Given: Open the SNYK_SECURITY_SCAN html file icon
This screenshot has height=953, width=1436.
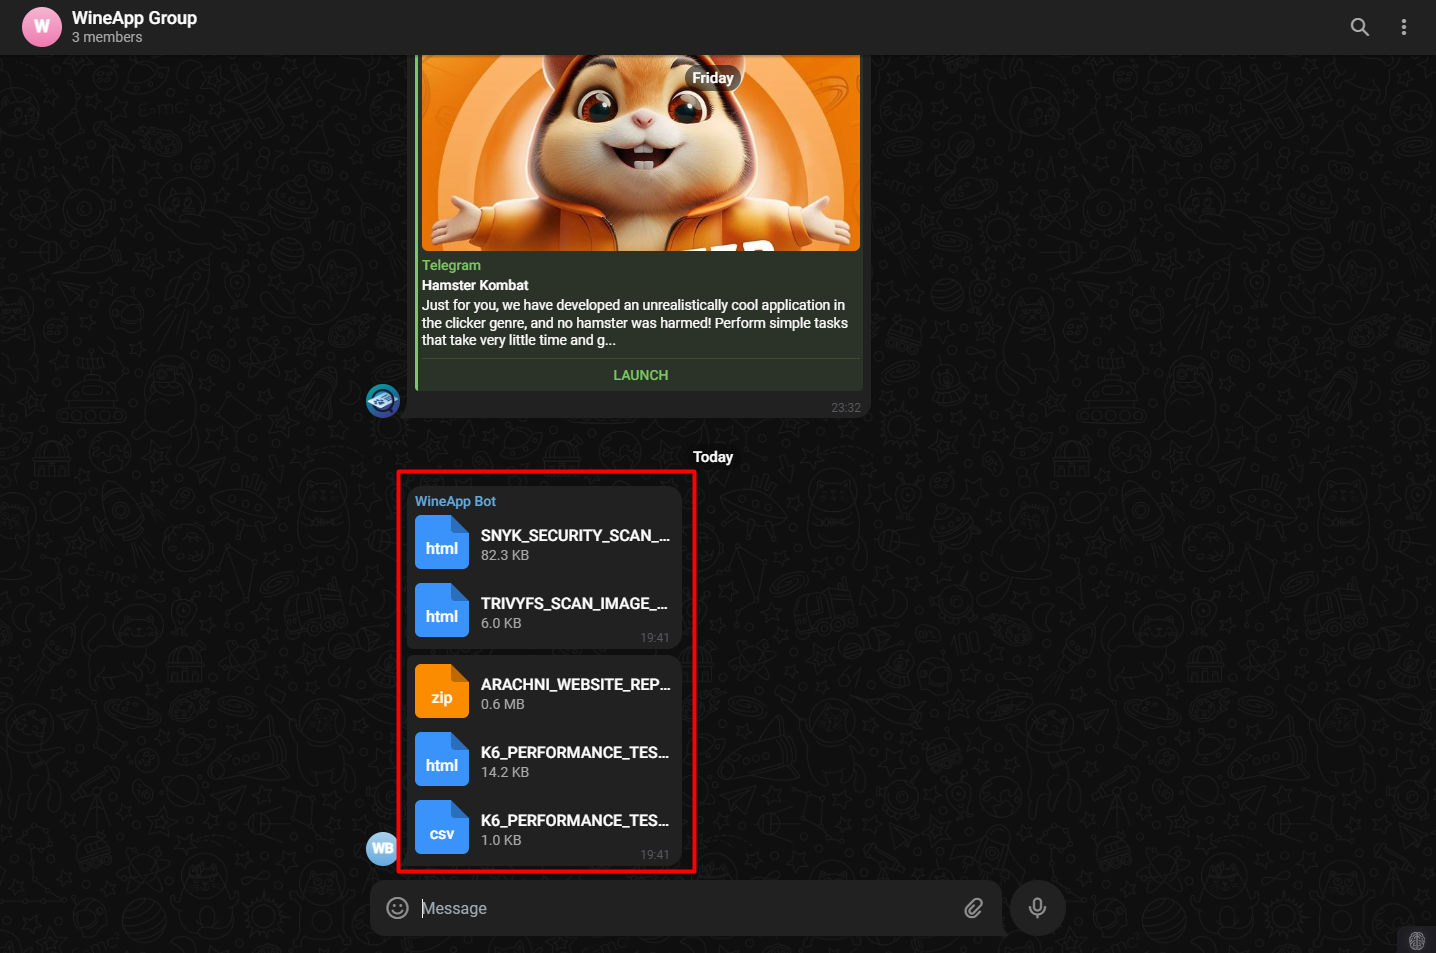Looking at the screenshot, I should click(442, 542).
